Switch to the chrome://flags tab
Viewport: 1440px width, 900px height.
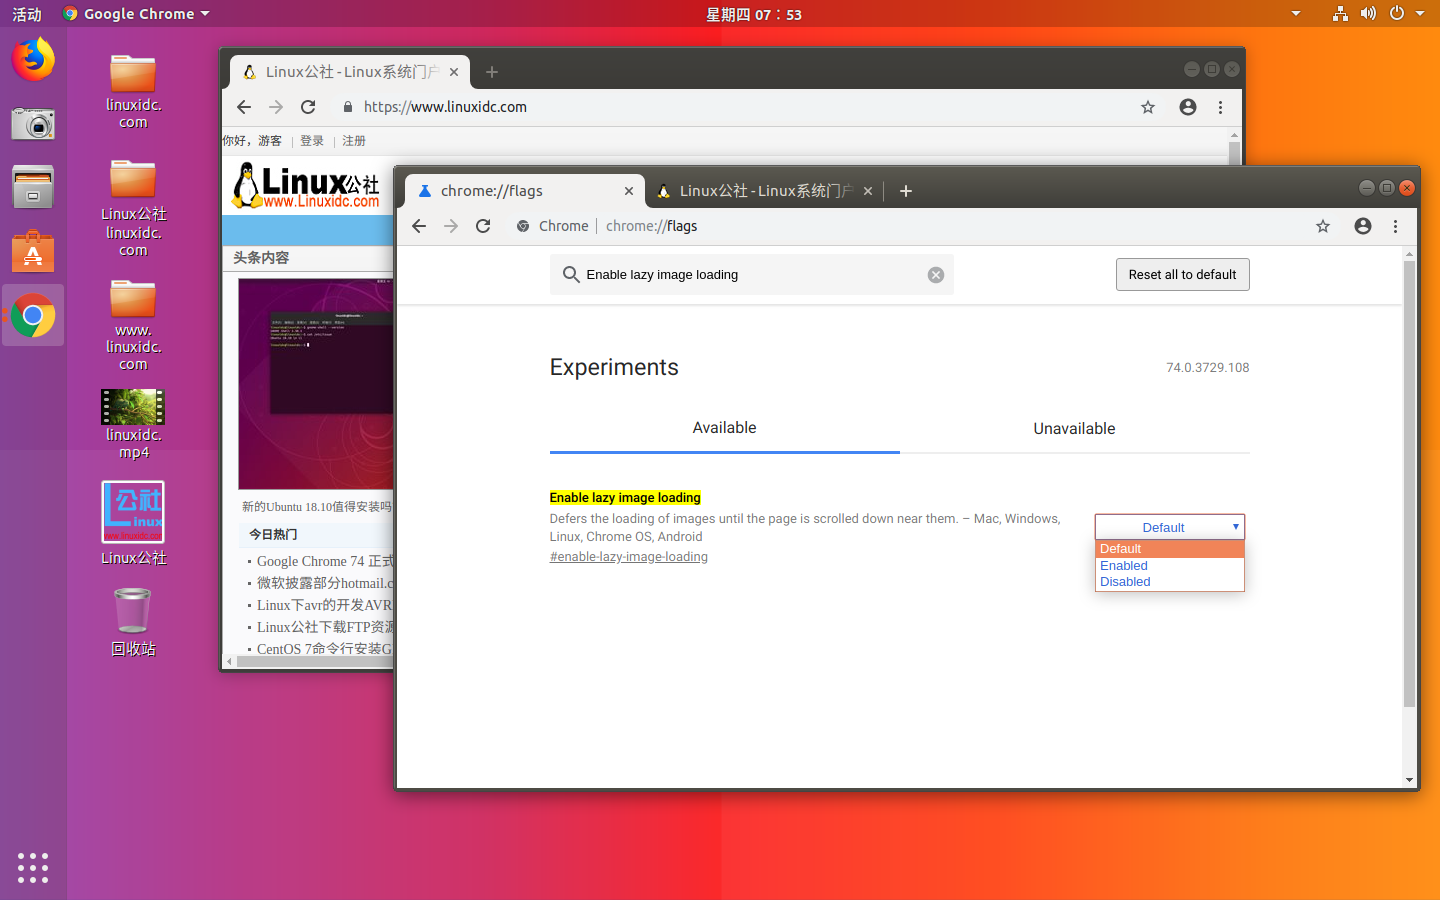[525, 191]
